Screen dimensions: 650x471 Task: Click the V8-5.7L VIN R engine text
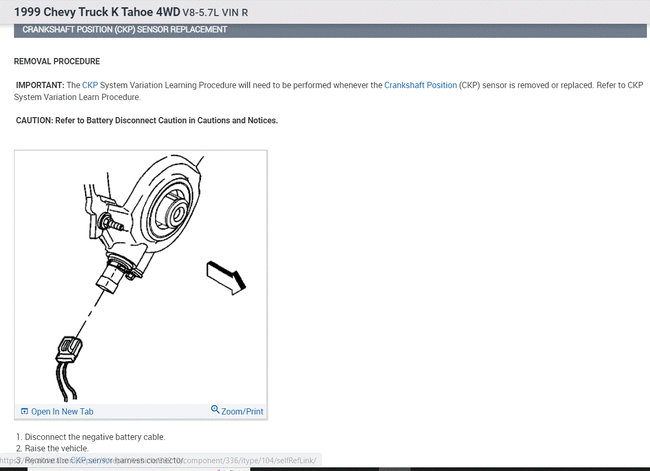pyautogui.click(x=215, y=12)
